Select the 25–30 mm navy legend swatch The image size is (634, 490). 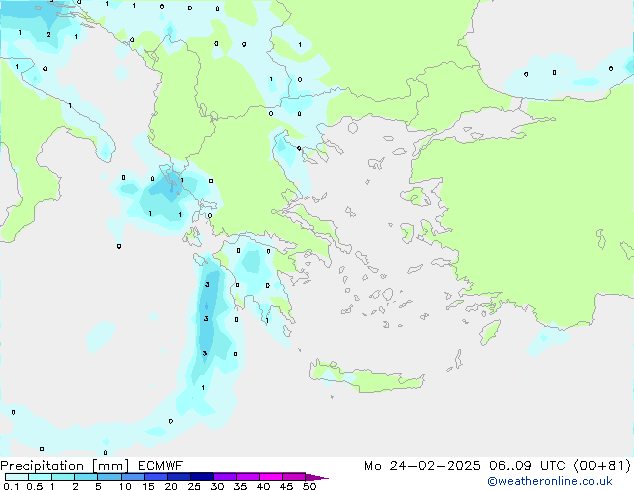[x=201, y=477]
